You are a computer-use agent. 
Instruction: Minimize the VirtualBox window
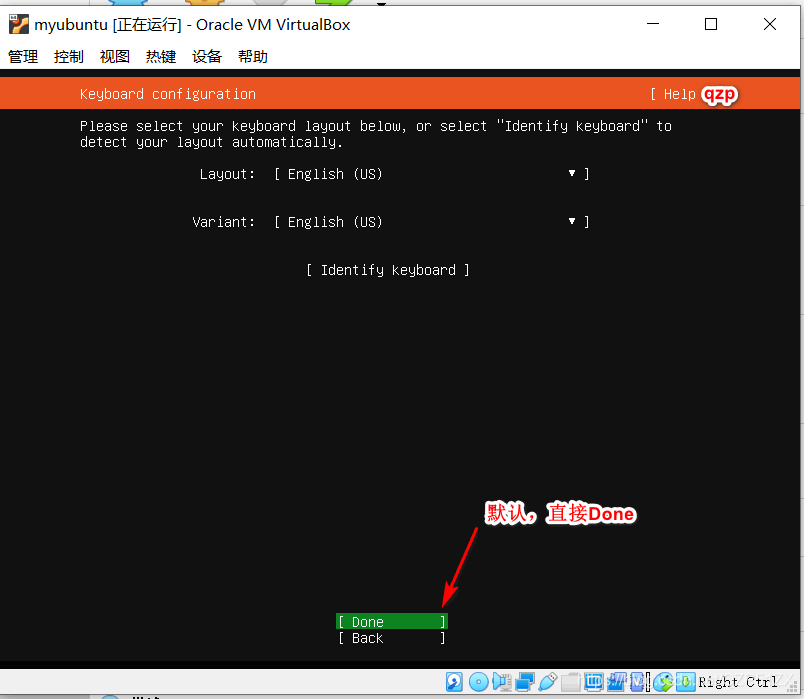[653, 24]
